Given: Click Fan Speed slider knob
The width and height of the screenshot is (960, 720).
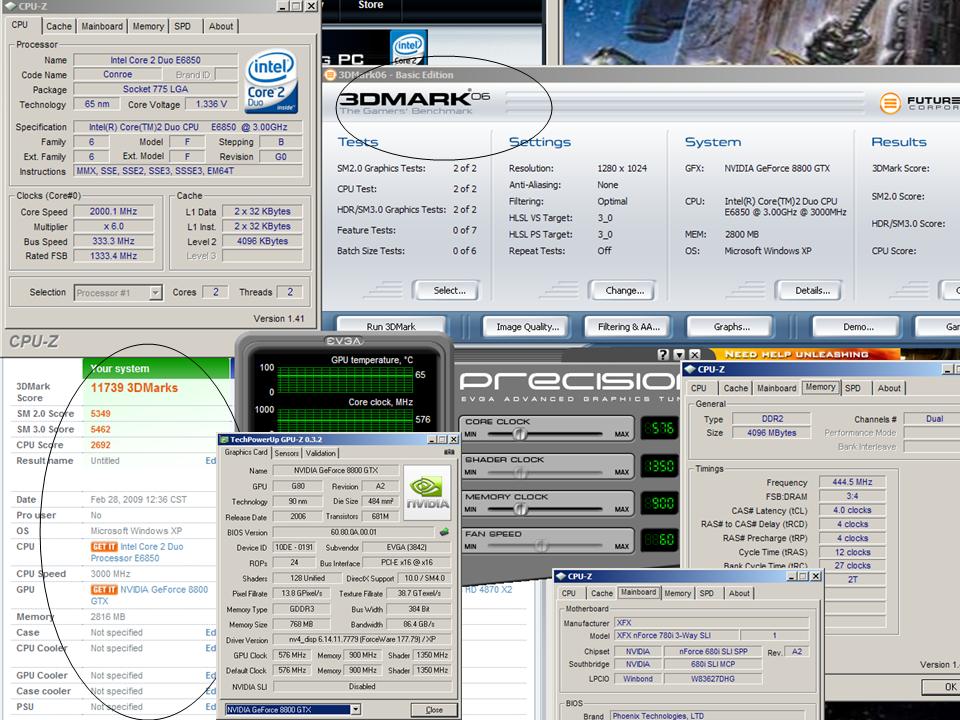Looking at the screenshot, I should pos(541,546).
